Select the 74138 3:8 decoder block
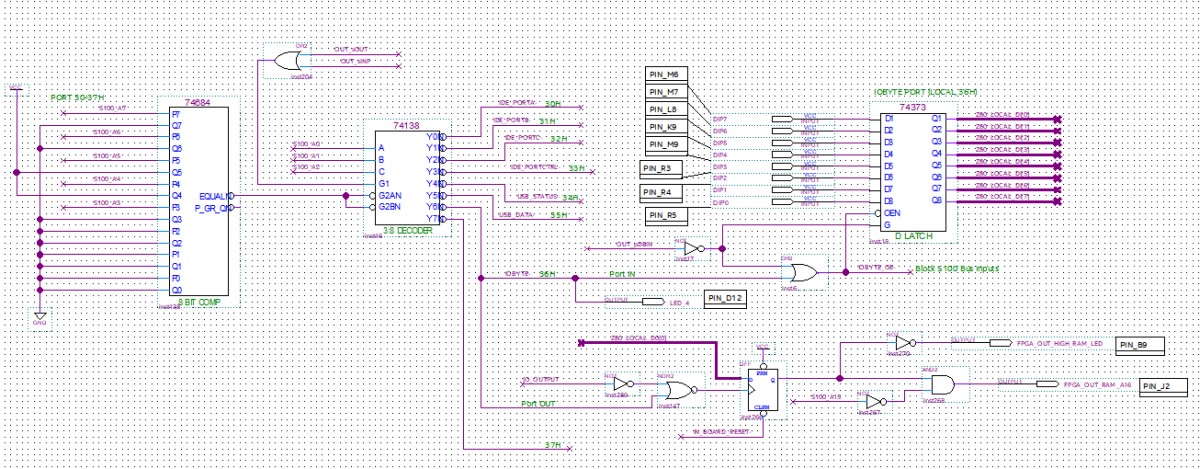The image size is (1200, 469). pyautogui.click(x=408, y=179)
